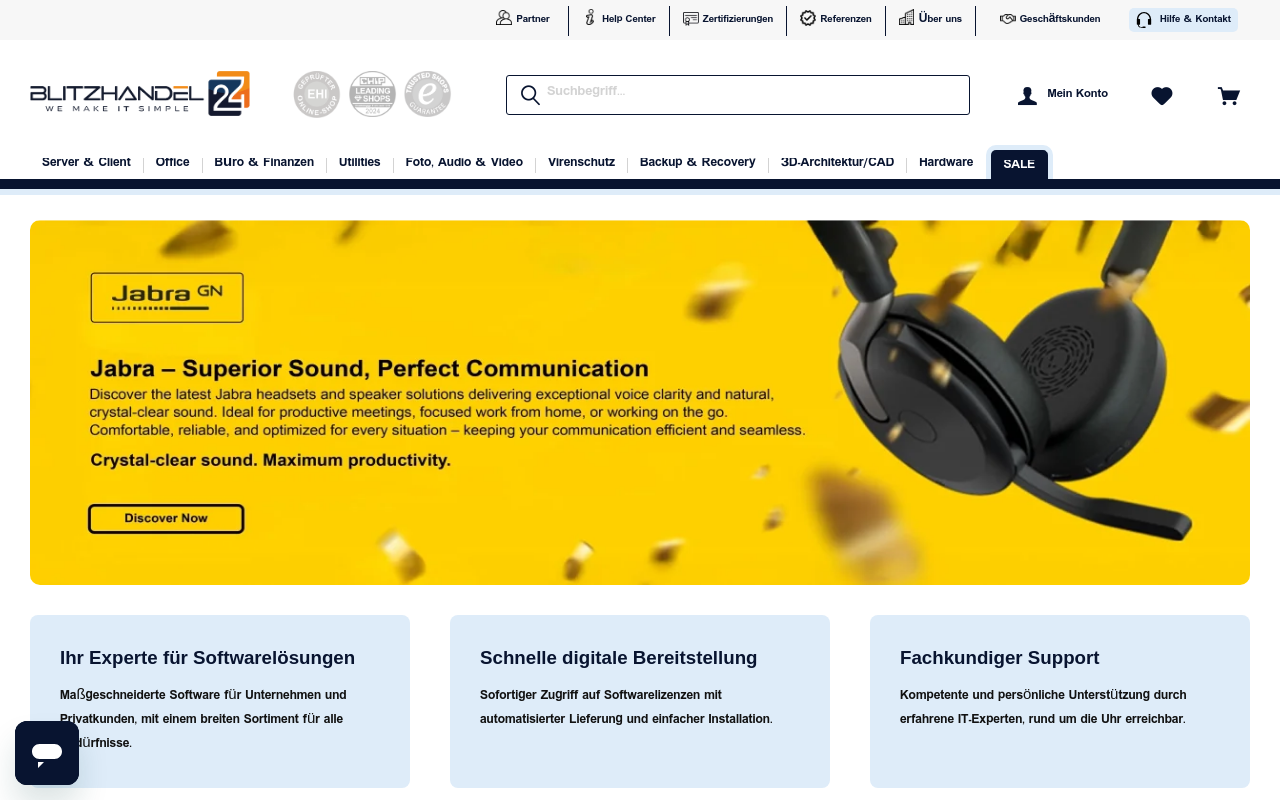Open the Help Center link

point(619,19)
